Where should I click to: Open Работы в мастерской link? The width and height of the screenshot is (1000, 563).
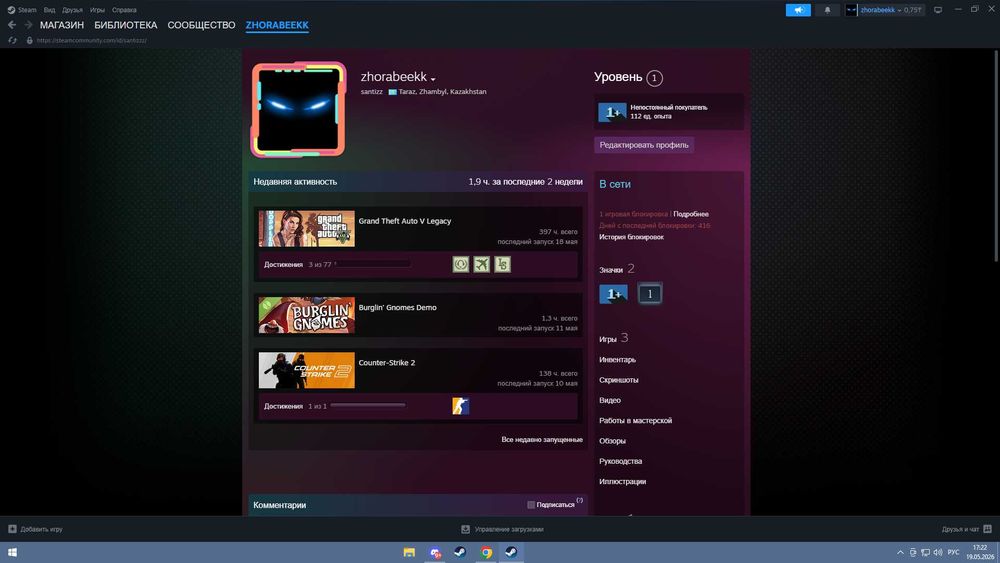click(x=635, y=421)
